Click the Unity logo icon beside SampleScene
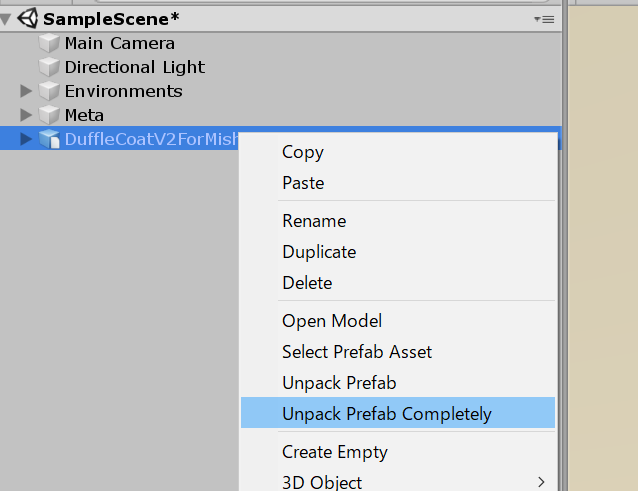 point(28,19)
